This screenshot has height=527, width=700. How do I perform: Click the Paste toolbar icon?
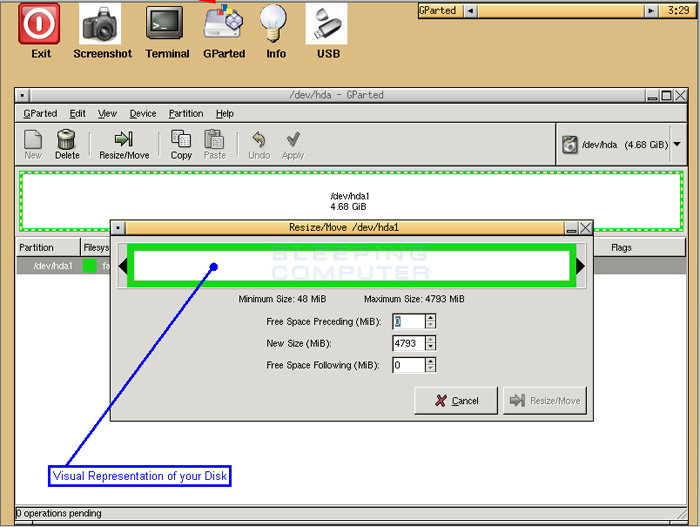tap(215, 145)
